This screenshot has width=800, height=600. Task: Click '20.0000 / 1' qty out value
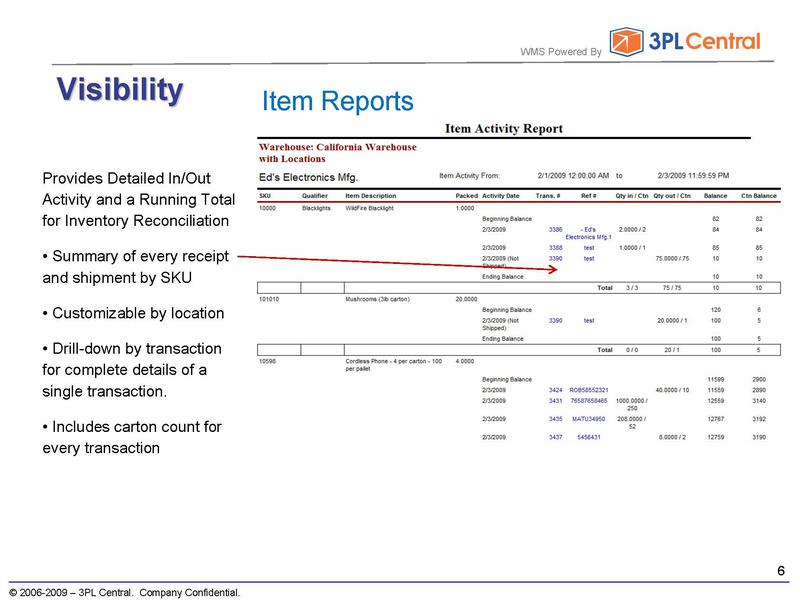(672, 321)
